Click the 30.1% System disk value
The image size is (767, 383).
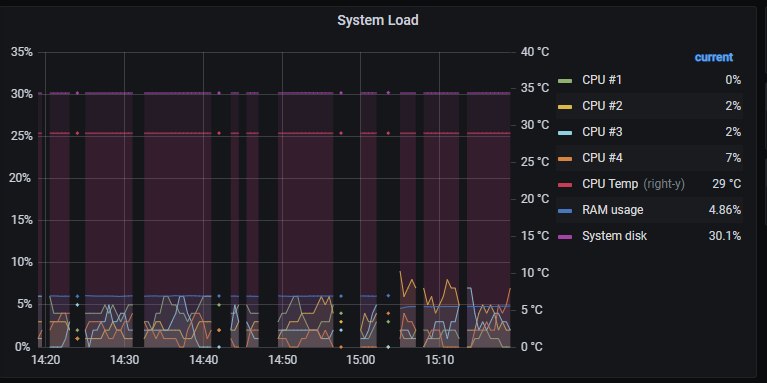[x=724, y=236]
